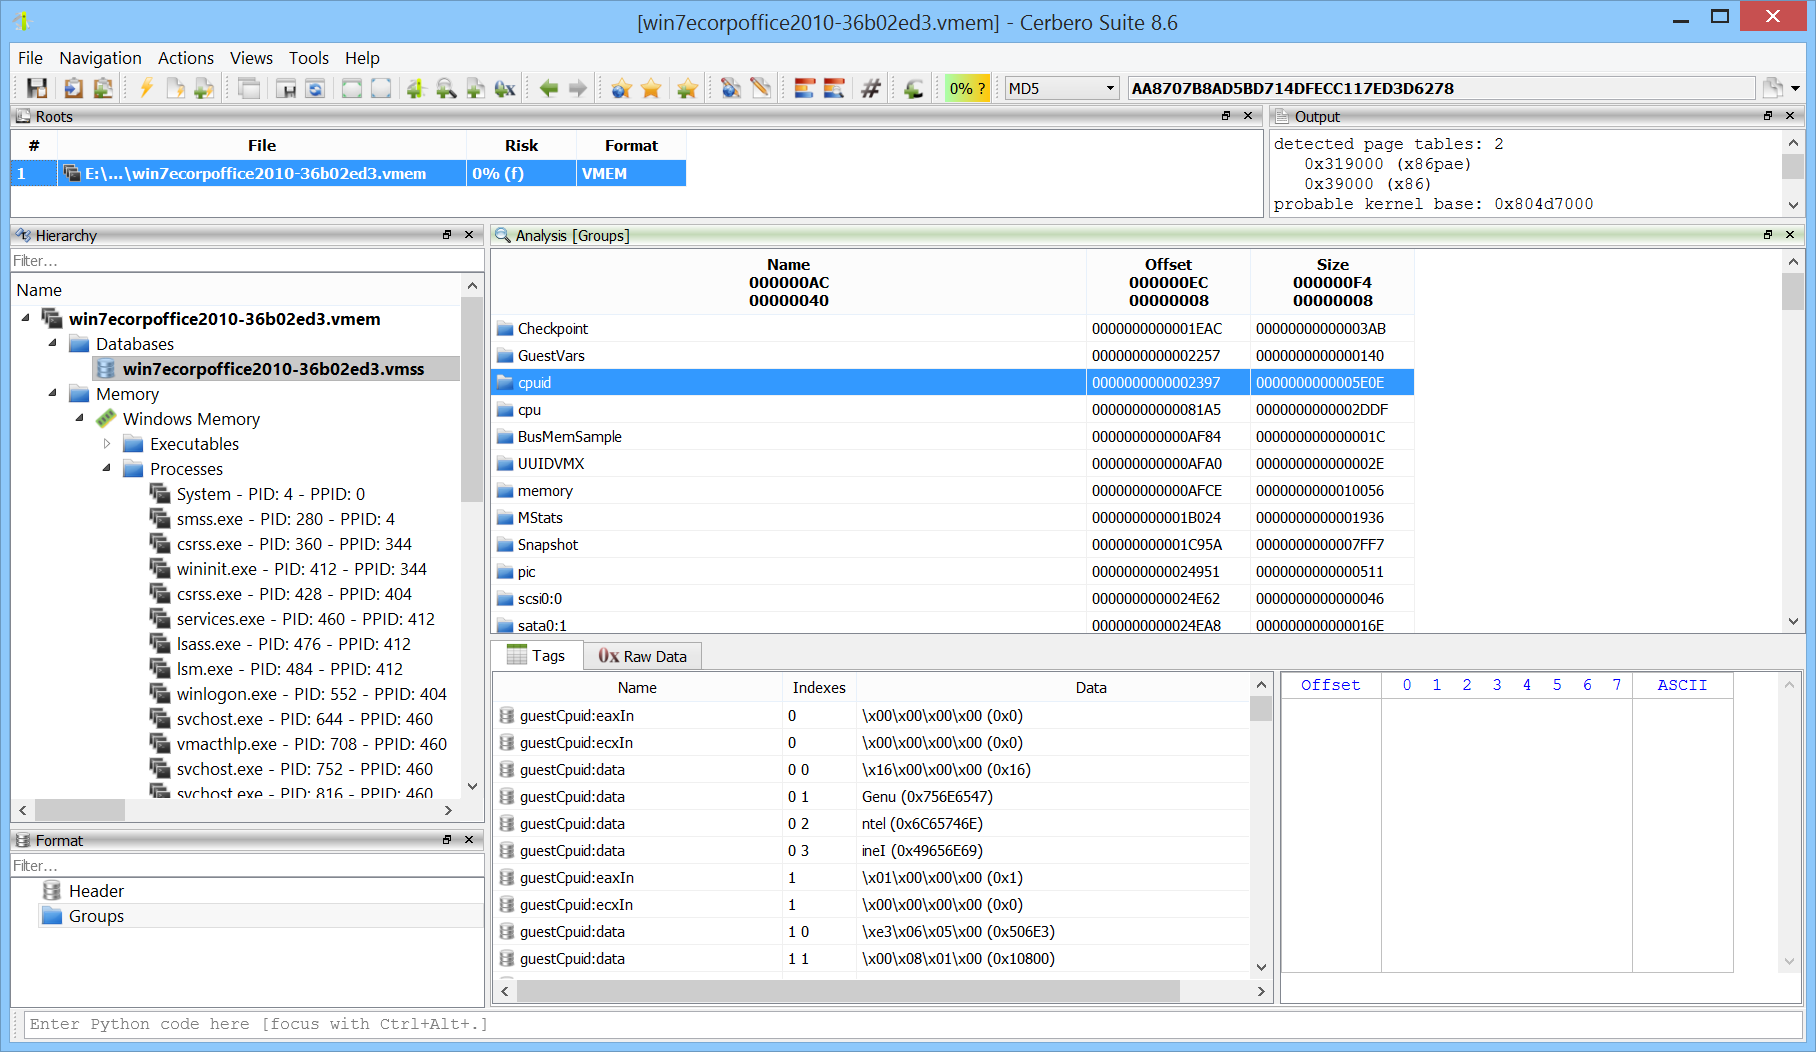Click the yellow lightning bolt action icon
Image resolution: width=1816 pixels, height=1052 pixels.
tap(146, 89)
